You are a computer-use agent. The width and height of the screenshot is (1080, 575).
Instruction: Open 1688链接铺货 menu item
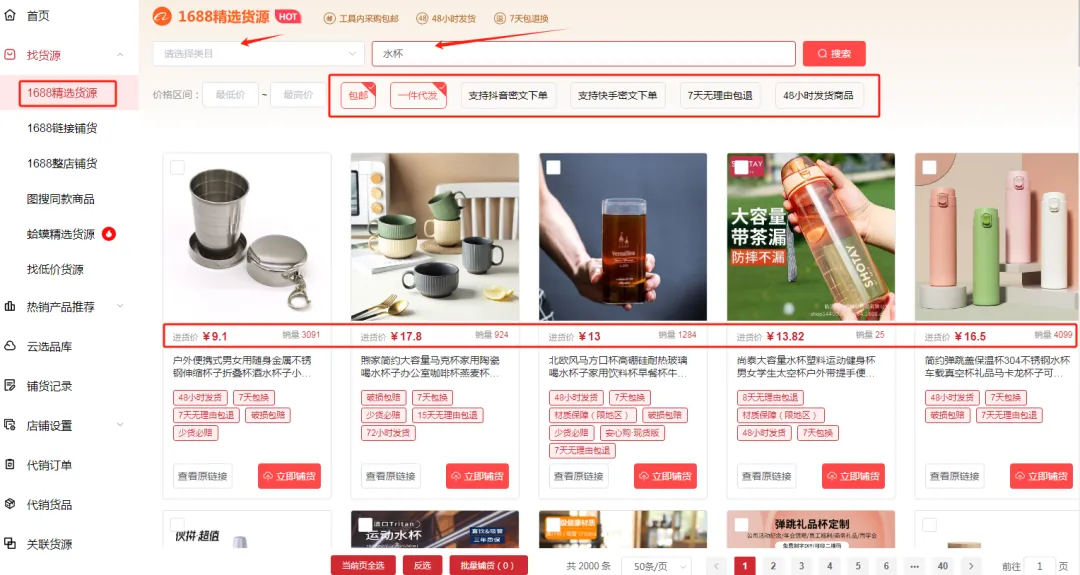click(62, 128)
